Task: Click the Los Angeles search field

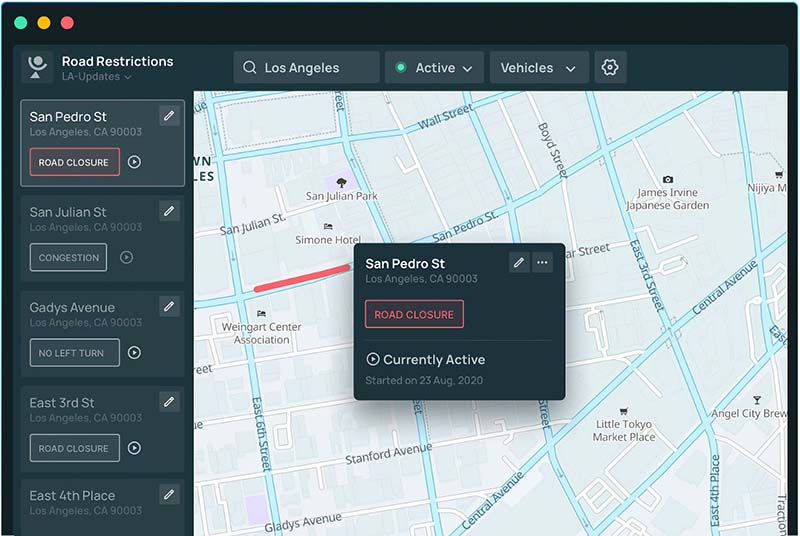Action: point(307,67)
